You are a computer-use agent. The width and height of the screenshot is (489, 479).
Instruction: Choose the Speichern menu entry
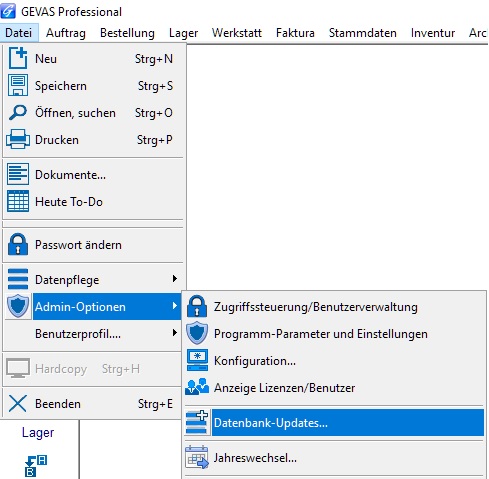coord(93,86)
